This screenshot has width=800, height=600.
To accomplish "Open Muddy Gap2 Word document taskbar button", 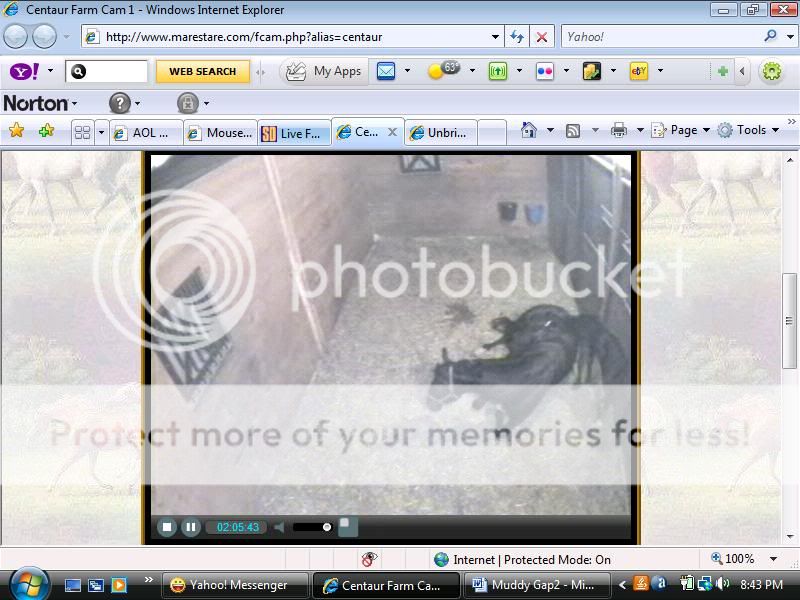I will click(x=536, y=585).
